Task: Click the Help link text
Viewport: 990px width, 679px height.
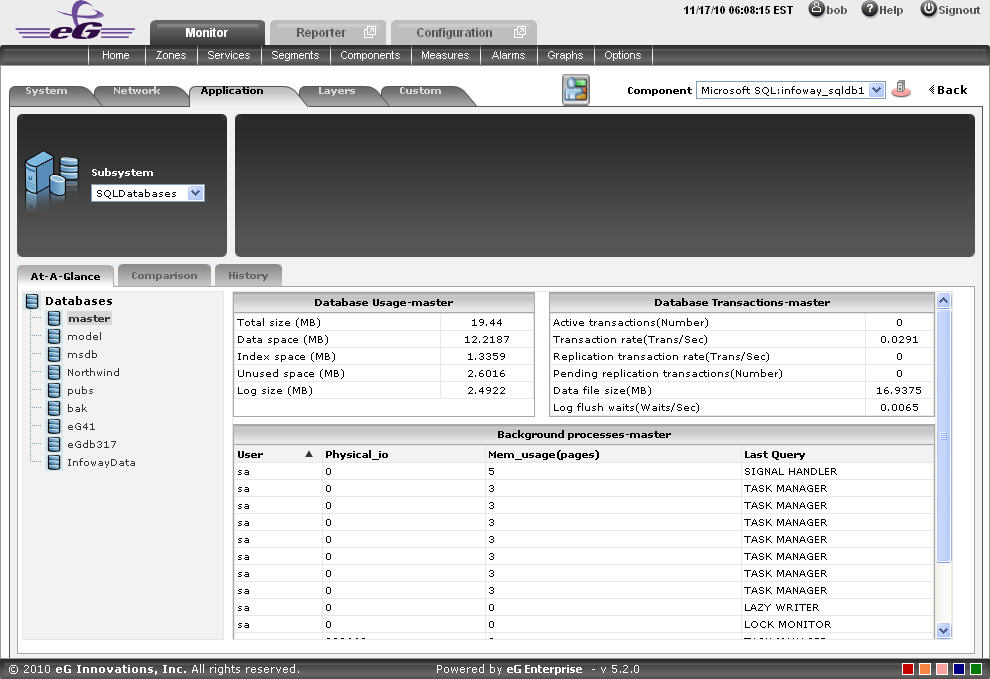Action: pyautogui.click(x=891, y=10)
